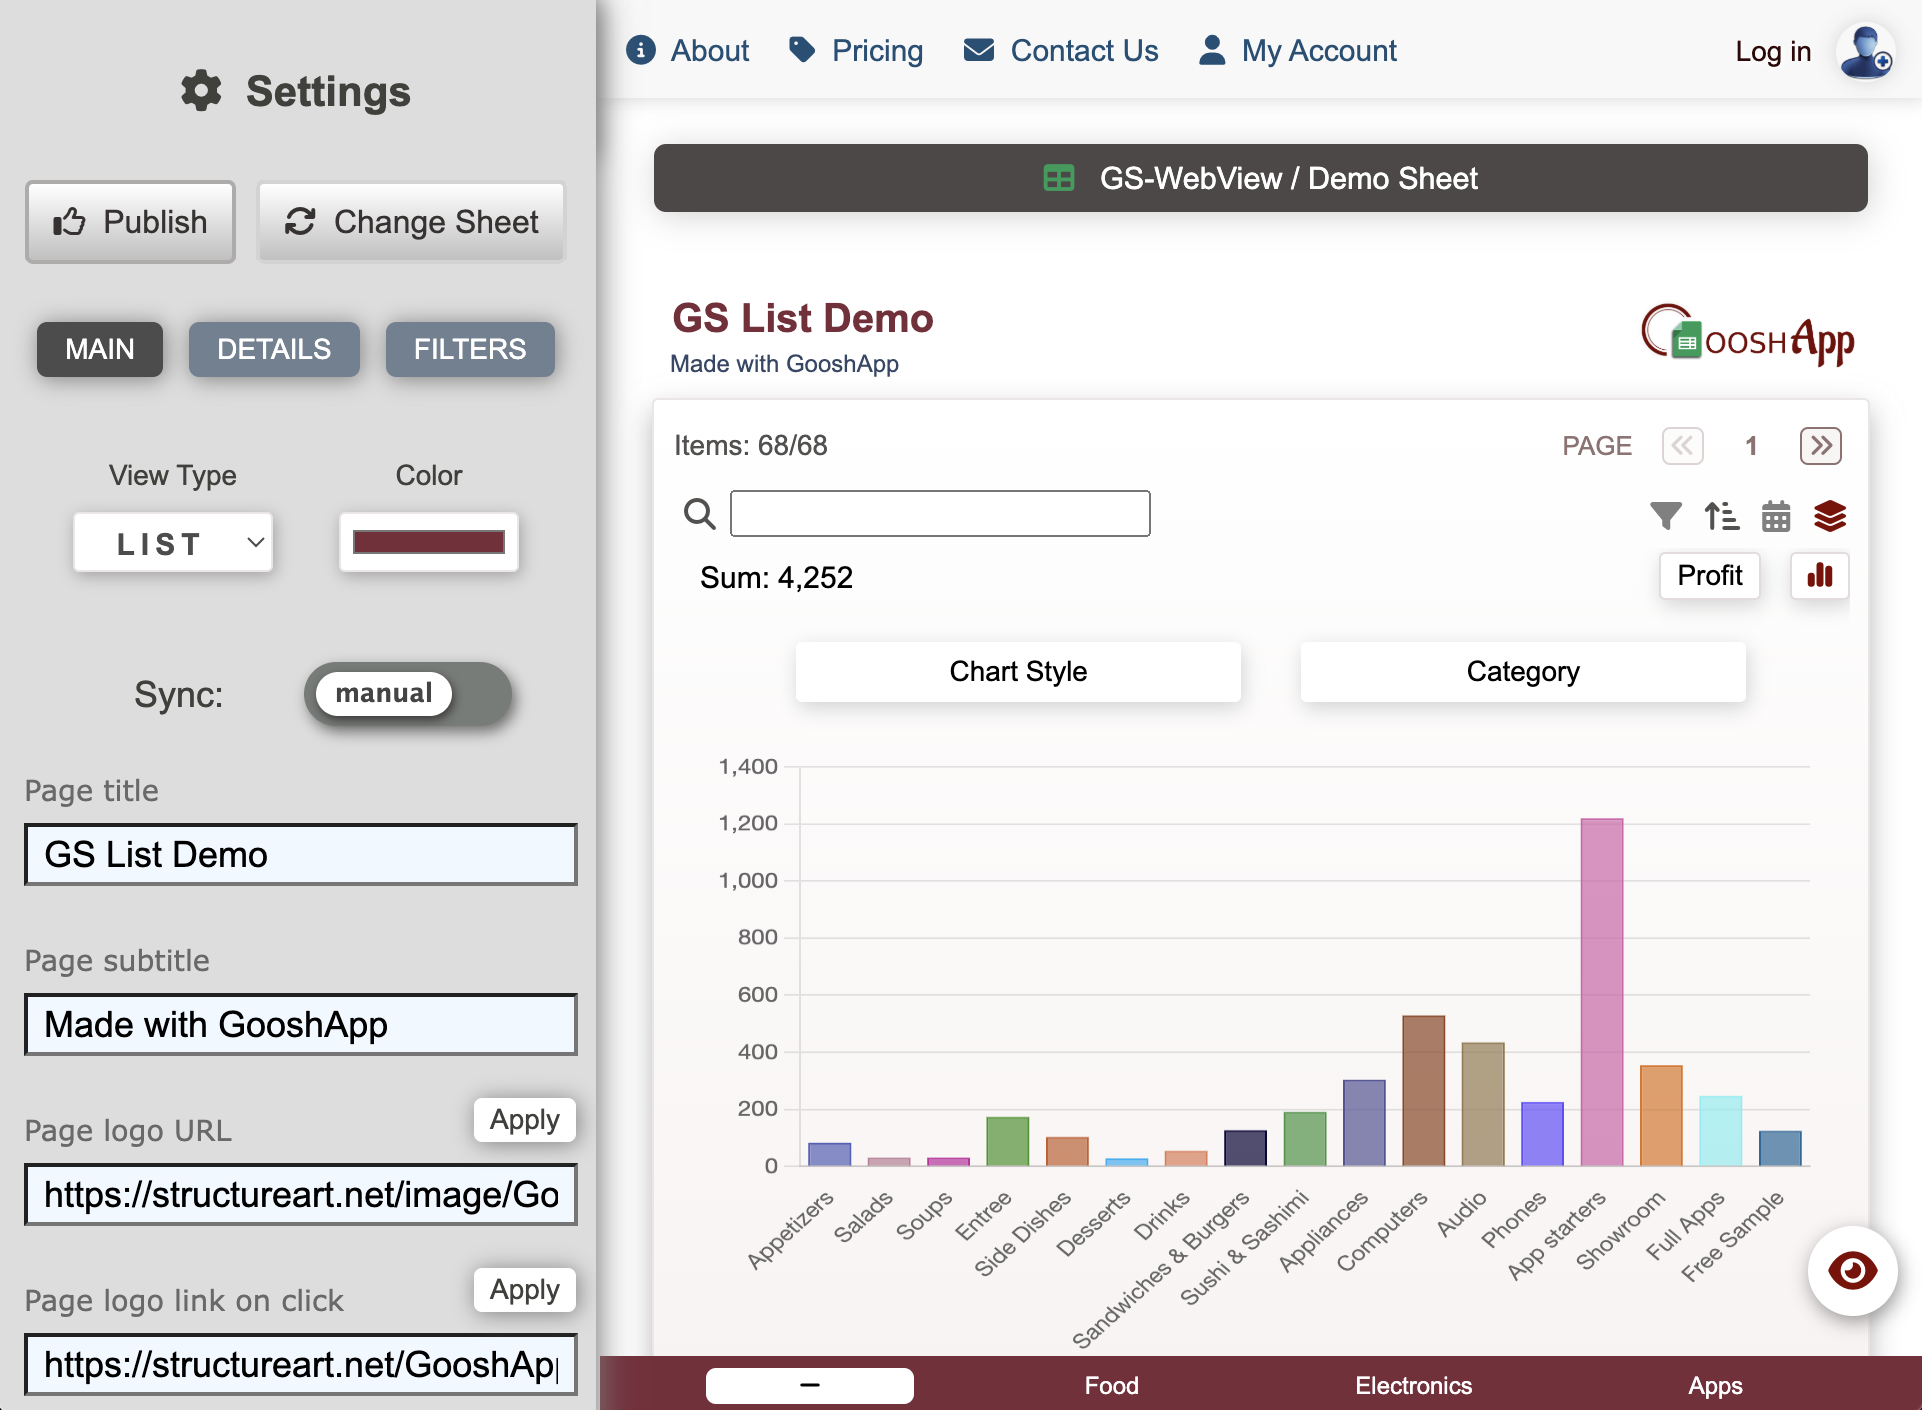The width and height of the screenshot is (1922, 1410).
Task: Click the Publish button
Action: (130, 222)
